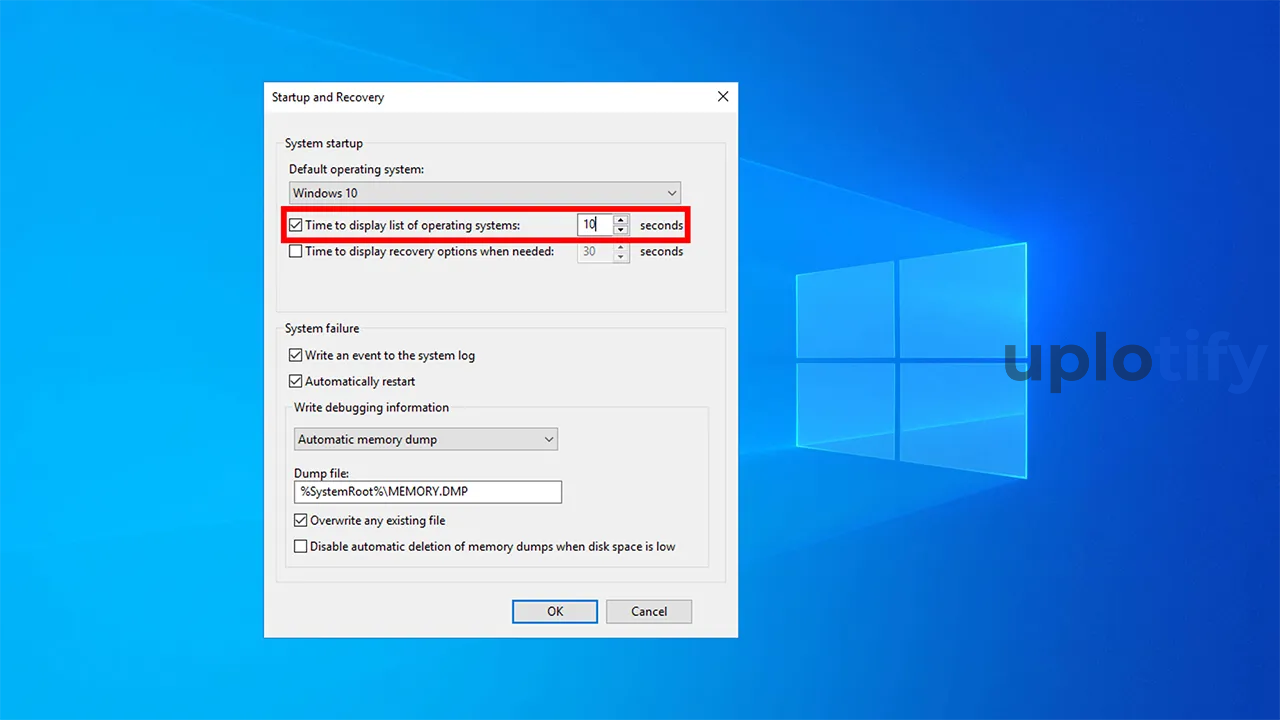The height and width of the screenshot is (720, 1280).
Task: Uncheck Overwrite any existing file
Action: (300, 521)
